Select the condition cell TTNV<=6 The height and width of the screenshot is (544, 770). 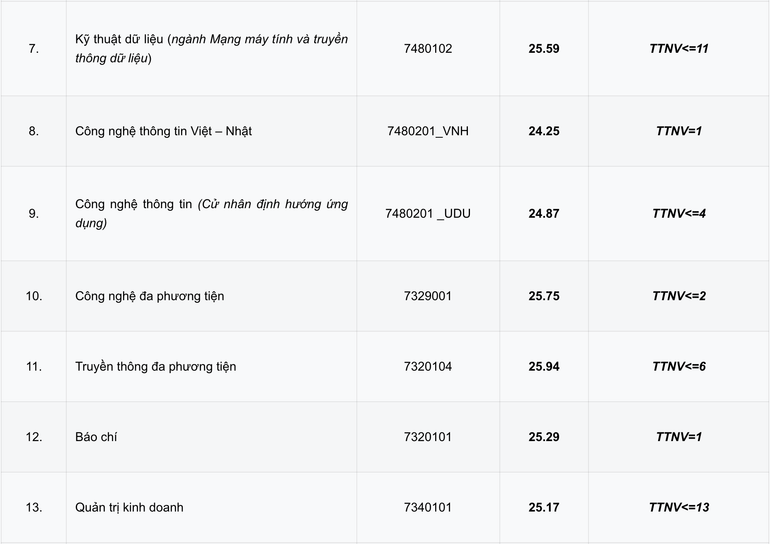[679, 367]
